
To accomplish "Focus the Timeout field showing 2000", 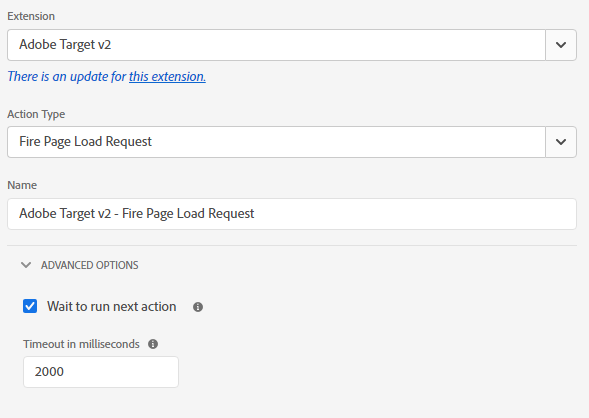I will click(x=101, y=372).
